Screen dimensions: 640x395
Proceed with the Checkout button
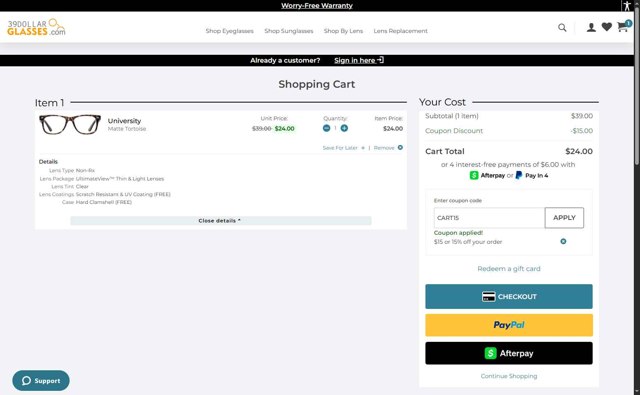[x=509, y=297]
